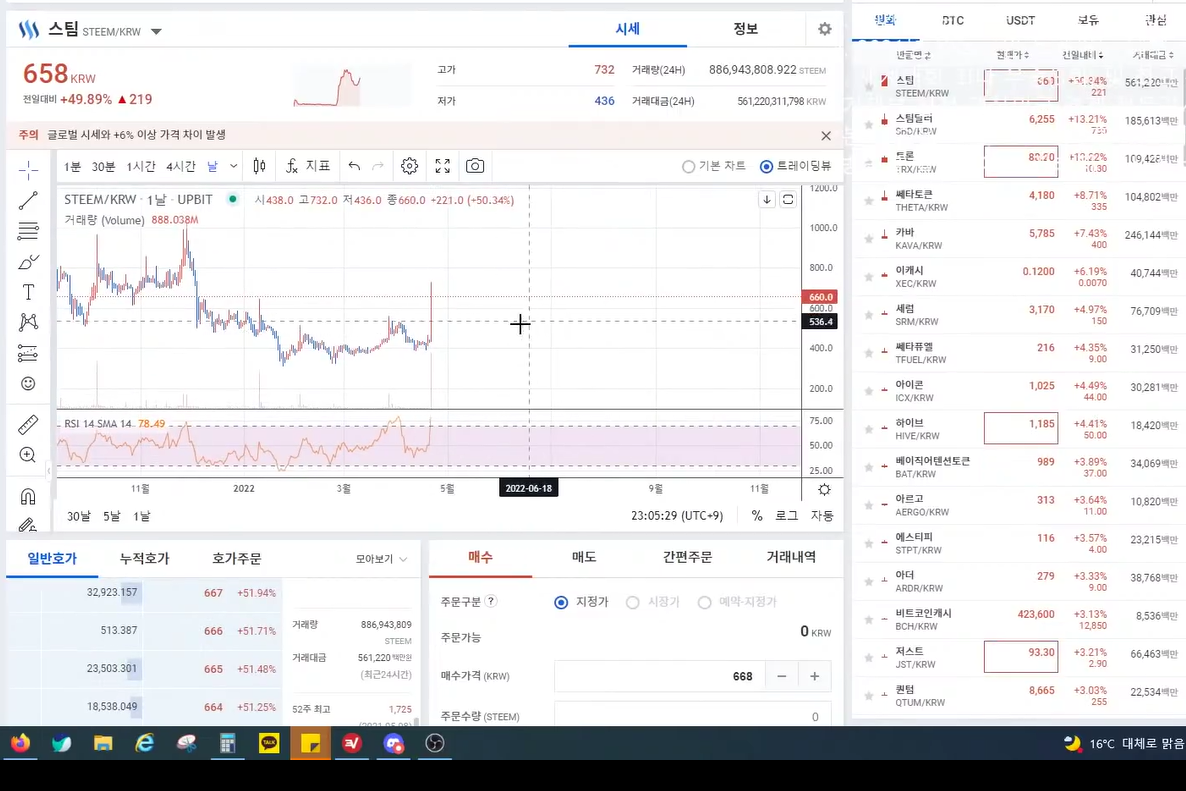Click the chart reset view icon
This screenshot has width=1186, height=791.
pos(788,200)
